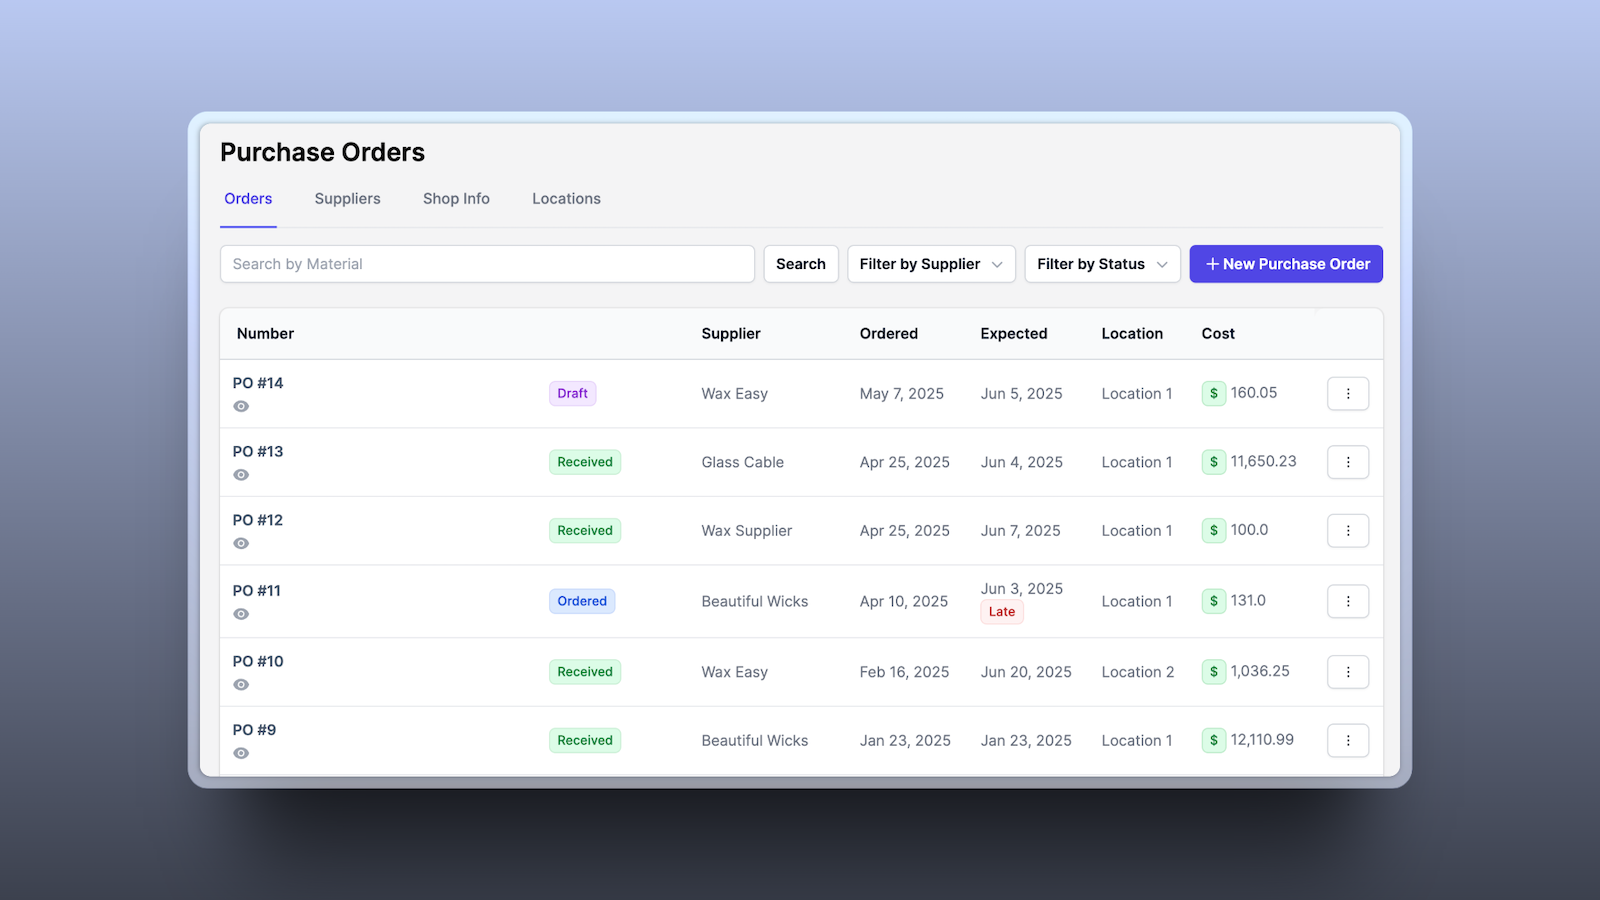Expand the Filter by Status dropdown
The image size is (1600, 900).
pos(1102,264)
